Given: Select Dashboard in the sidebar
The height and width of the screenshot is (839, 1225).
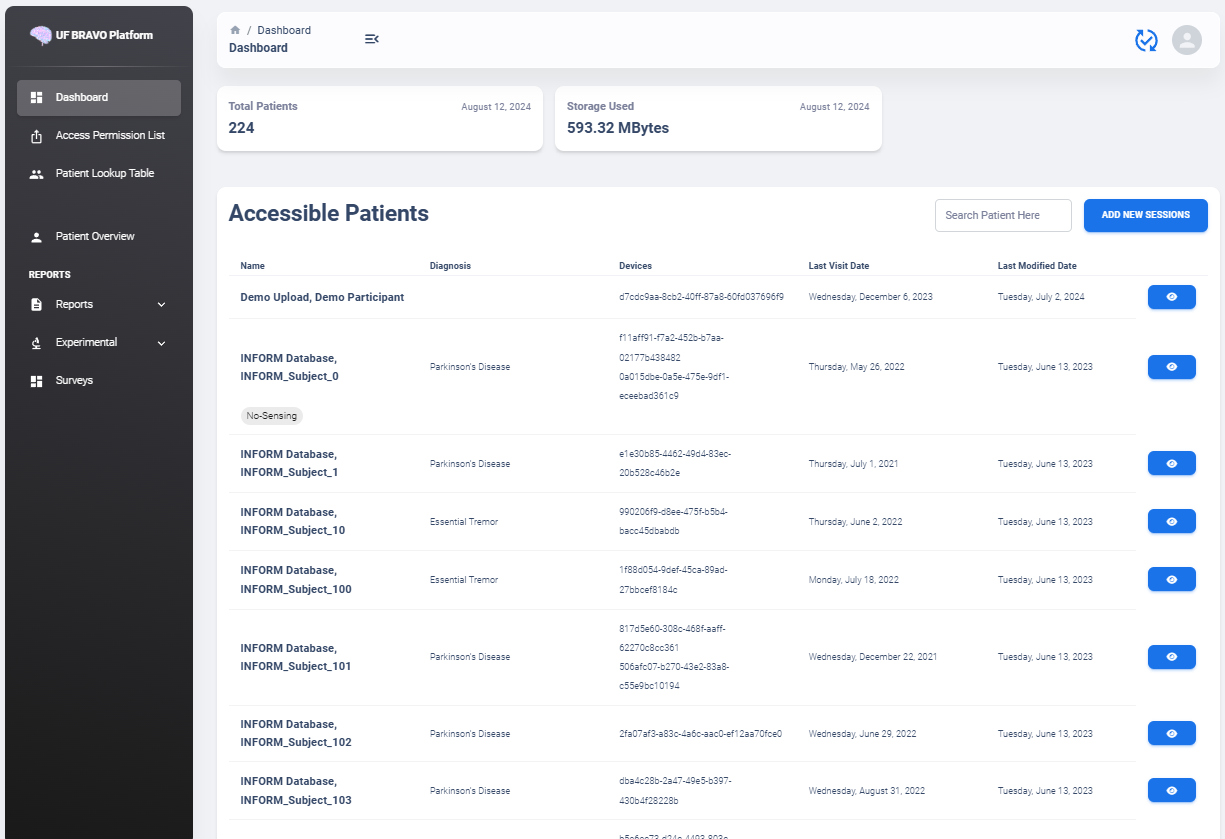Looking at the screenshot, I should [x=82, y=98].
